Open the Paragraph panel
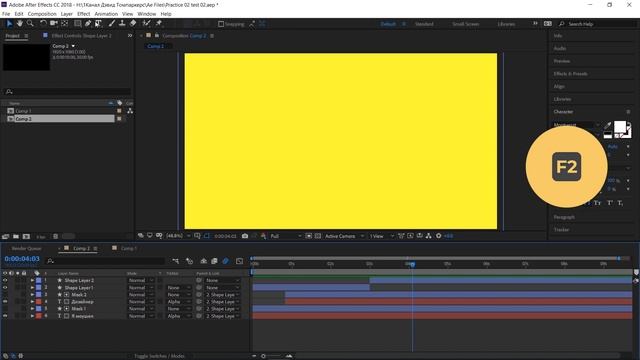The image size is (640, 360). click(564, 217)
